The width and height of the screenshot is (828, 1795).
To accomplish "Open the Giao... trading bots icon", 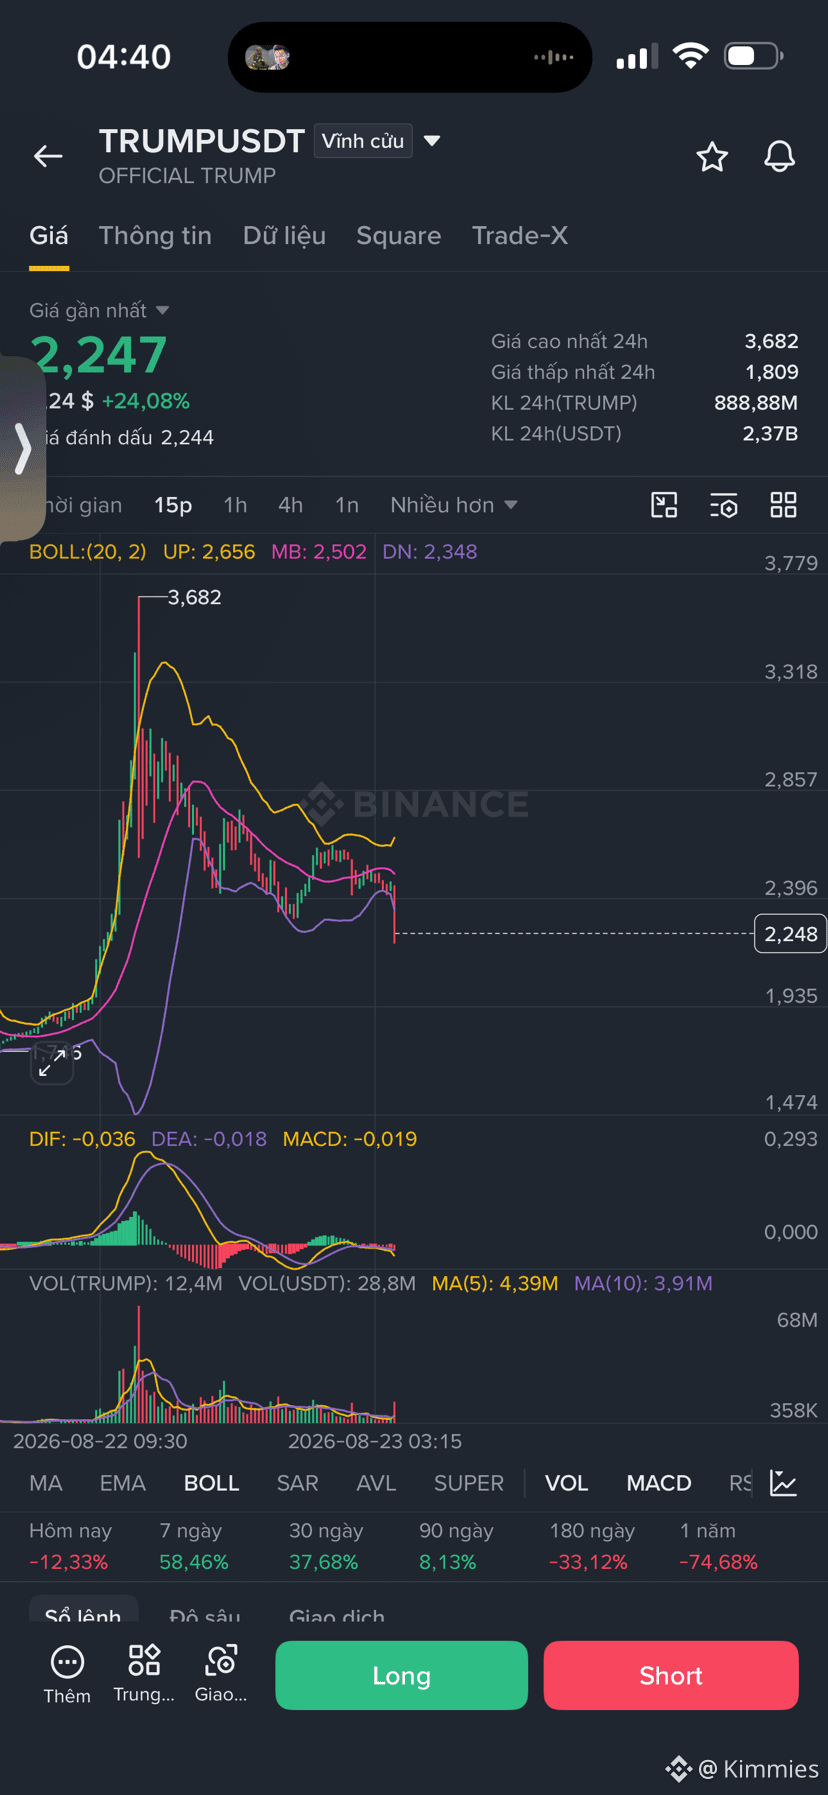I will click(x=221, y=1674).
